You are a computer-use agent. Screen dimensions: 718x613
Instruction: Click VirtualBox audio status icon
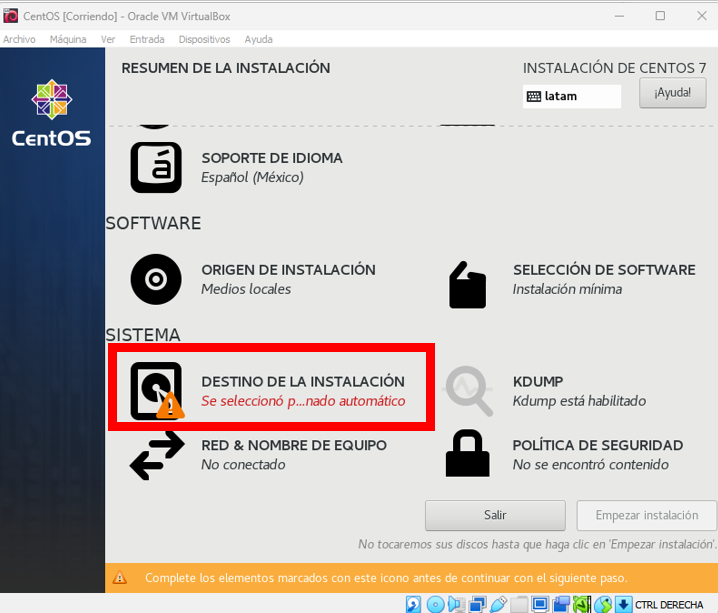[x=457, y=604]
